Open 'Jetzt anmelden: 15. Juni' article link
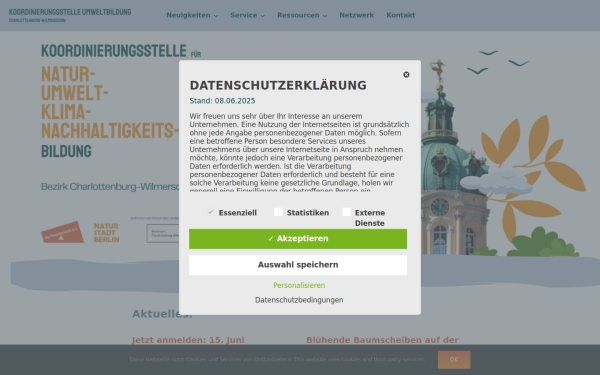 pos(188,340)
